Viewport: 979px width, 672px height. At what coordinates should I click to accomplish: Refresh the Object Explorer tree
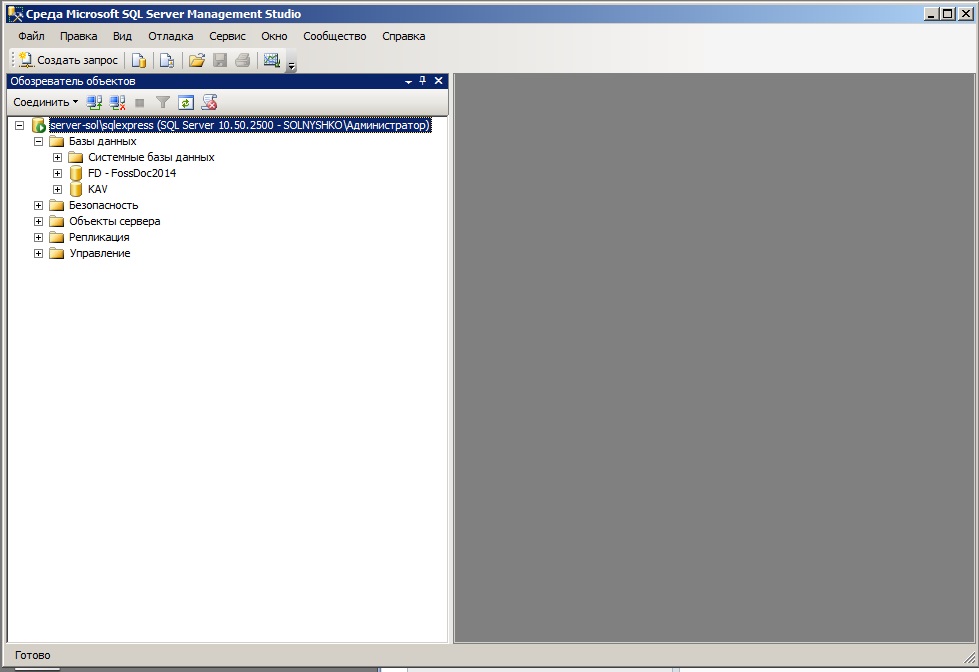pyautogui.click(x=185, y=102)
